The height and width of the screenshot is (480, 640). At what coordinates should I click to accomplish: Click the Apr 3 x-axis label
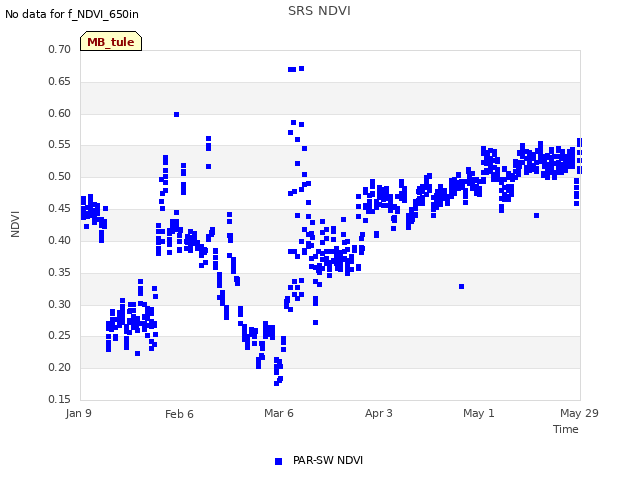[378, 413]
